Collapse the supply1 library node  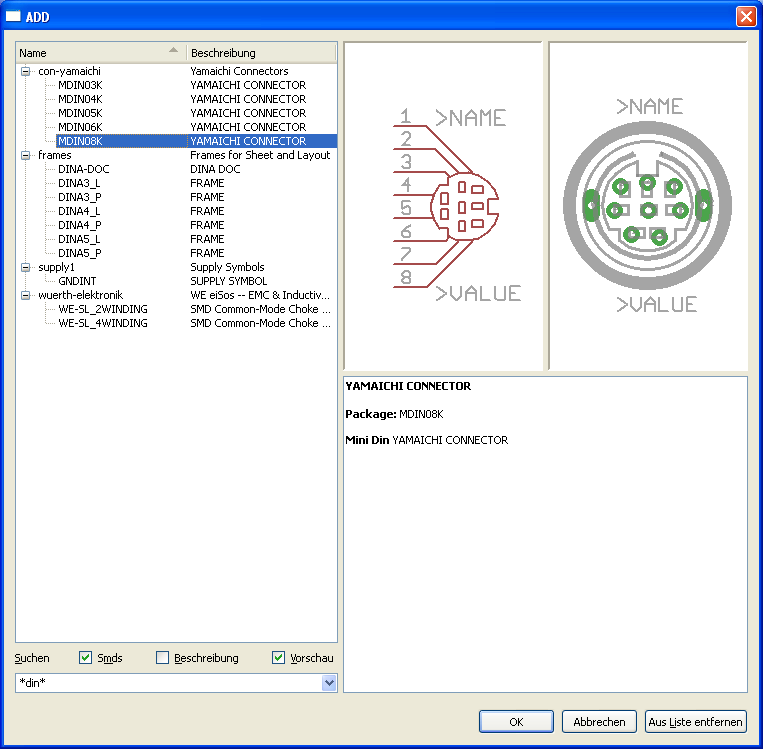[25, 268]
